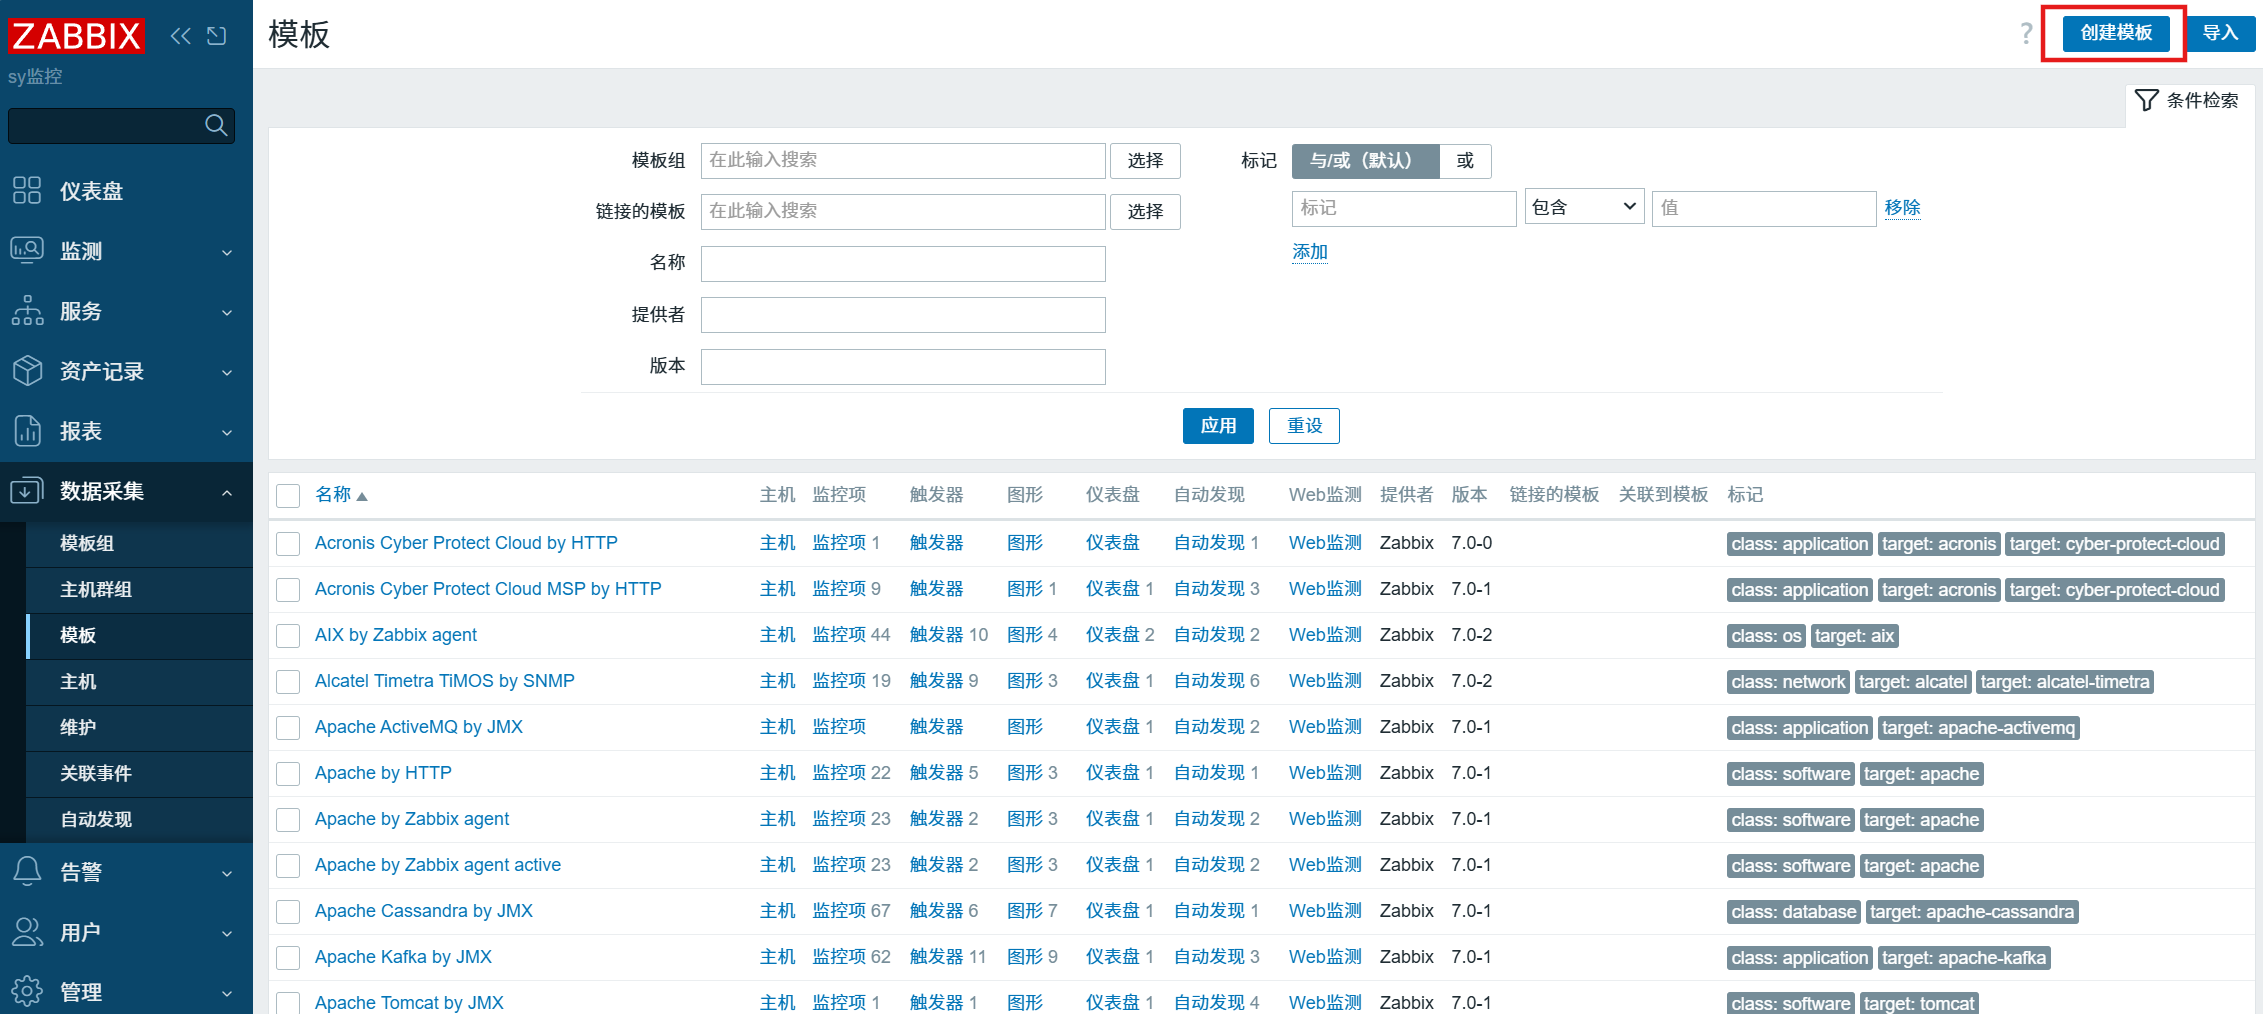Click the 导入 import button
Image resolution: width=2263 pixels, height=1014 pixels.
click(x=2220, y=33)
